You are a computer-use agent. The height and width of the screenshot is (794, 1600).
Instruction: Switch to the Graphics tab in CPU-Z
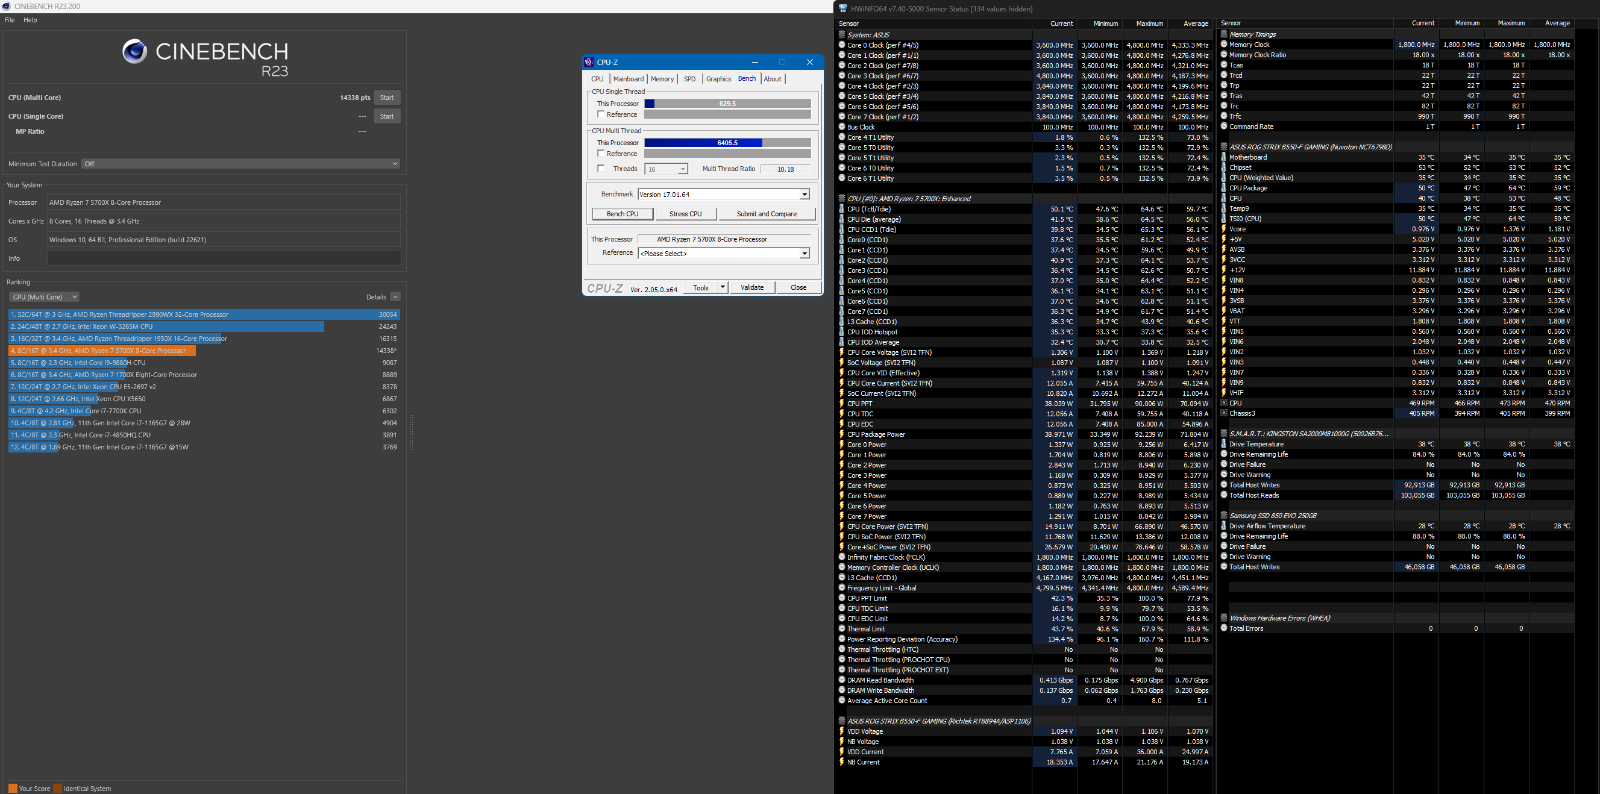pos(718,79)
